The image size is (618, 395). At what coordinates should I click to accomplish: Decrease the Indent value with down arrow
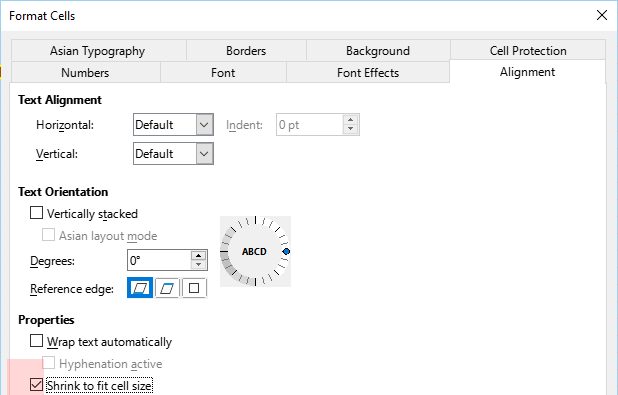pyautogui.click(x=350, y=129)
